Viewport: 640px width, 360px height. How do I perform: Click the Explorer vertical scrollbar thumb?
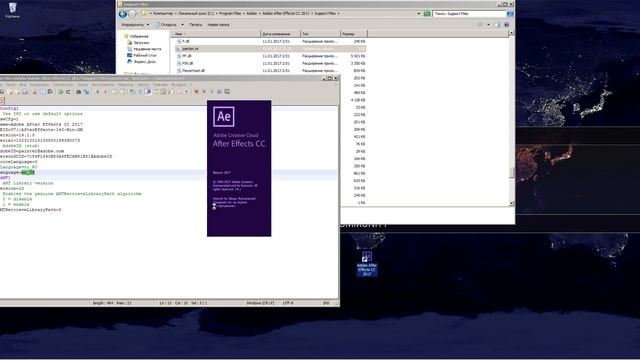[x=512, y=172]
